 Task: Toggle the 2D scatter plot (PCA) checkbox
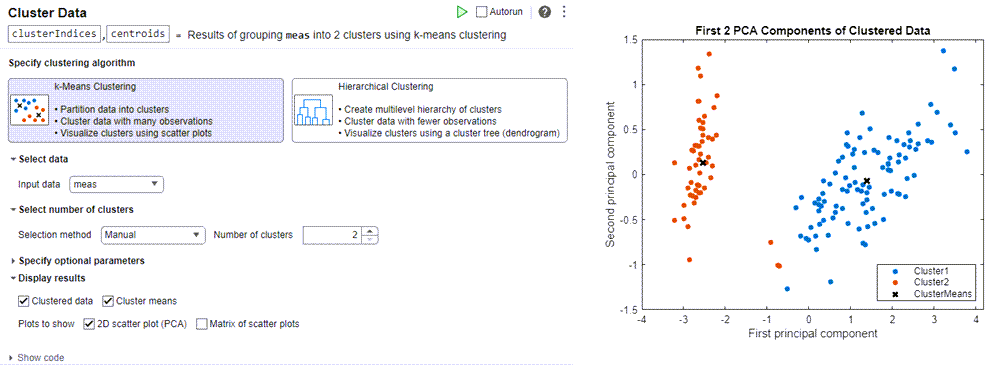coord(89,324)
